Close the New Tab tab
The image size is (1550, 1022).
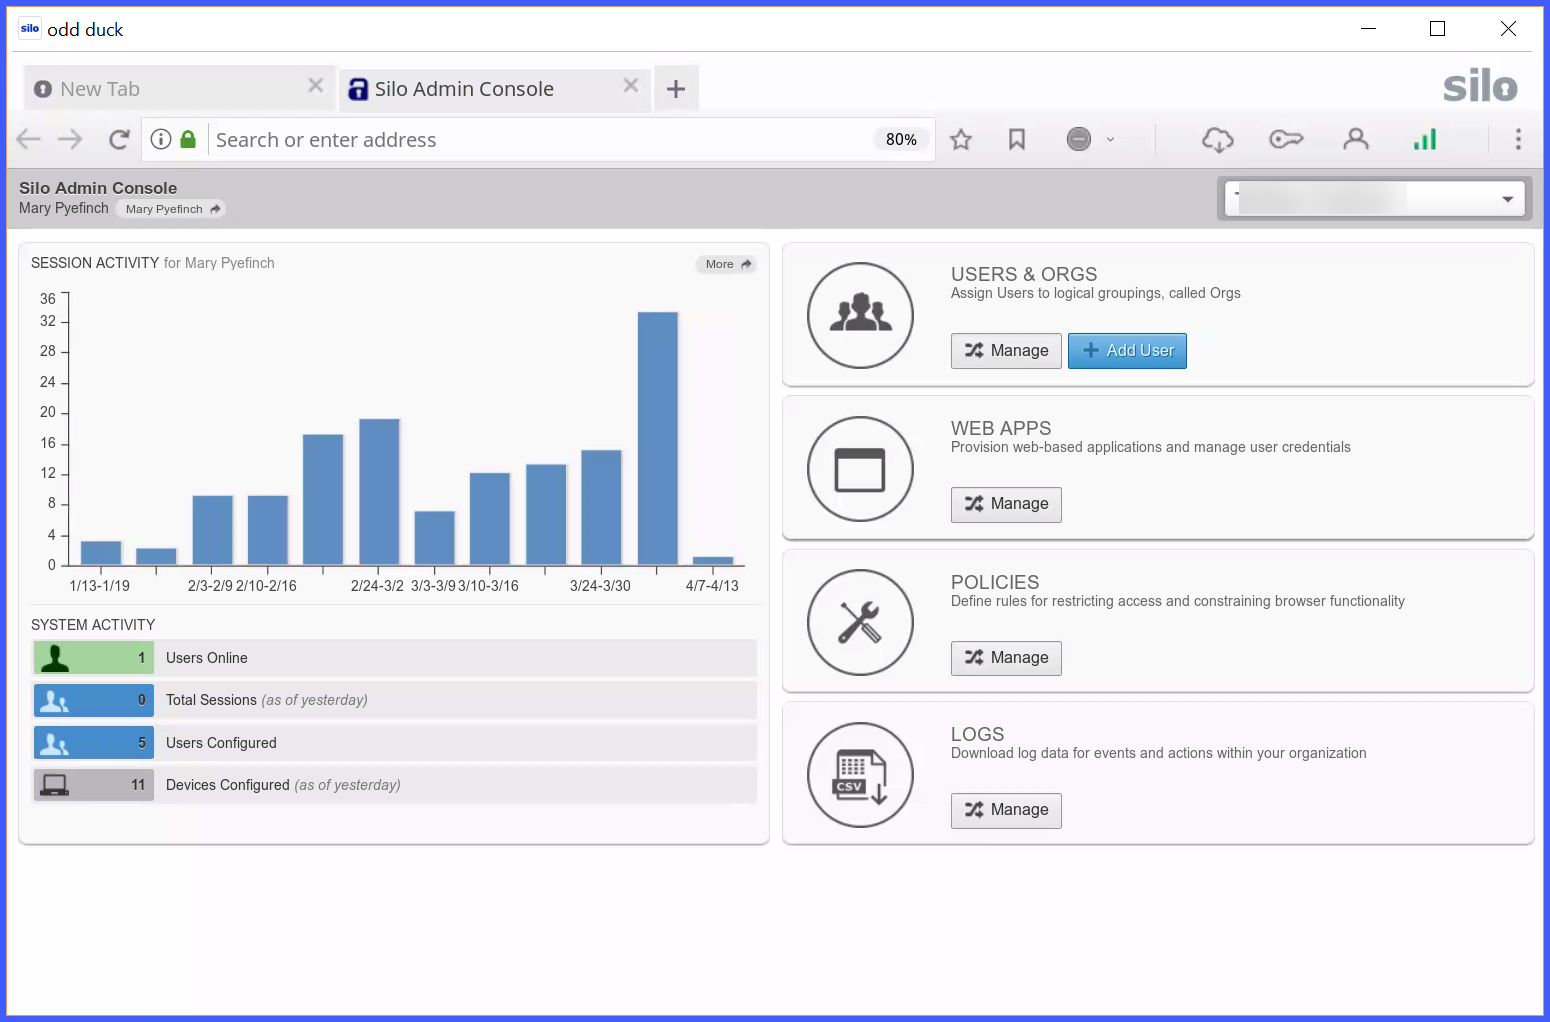click(x=316, y=86)
